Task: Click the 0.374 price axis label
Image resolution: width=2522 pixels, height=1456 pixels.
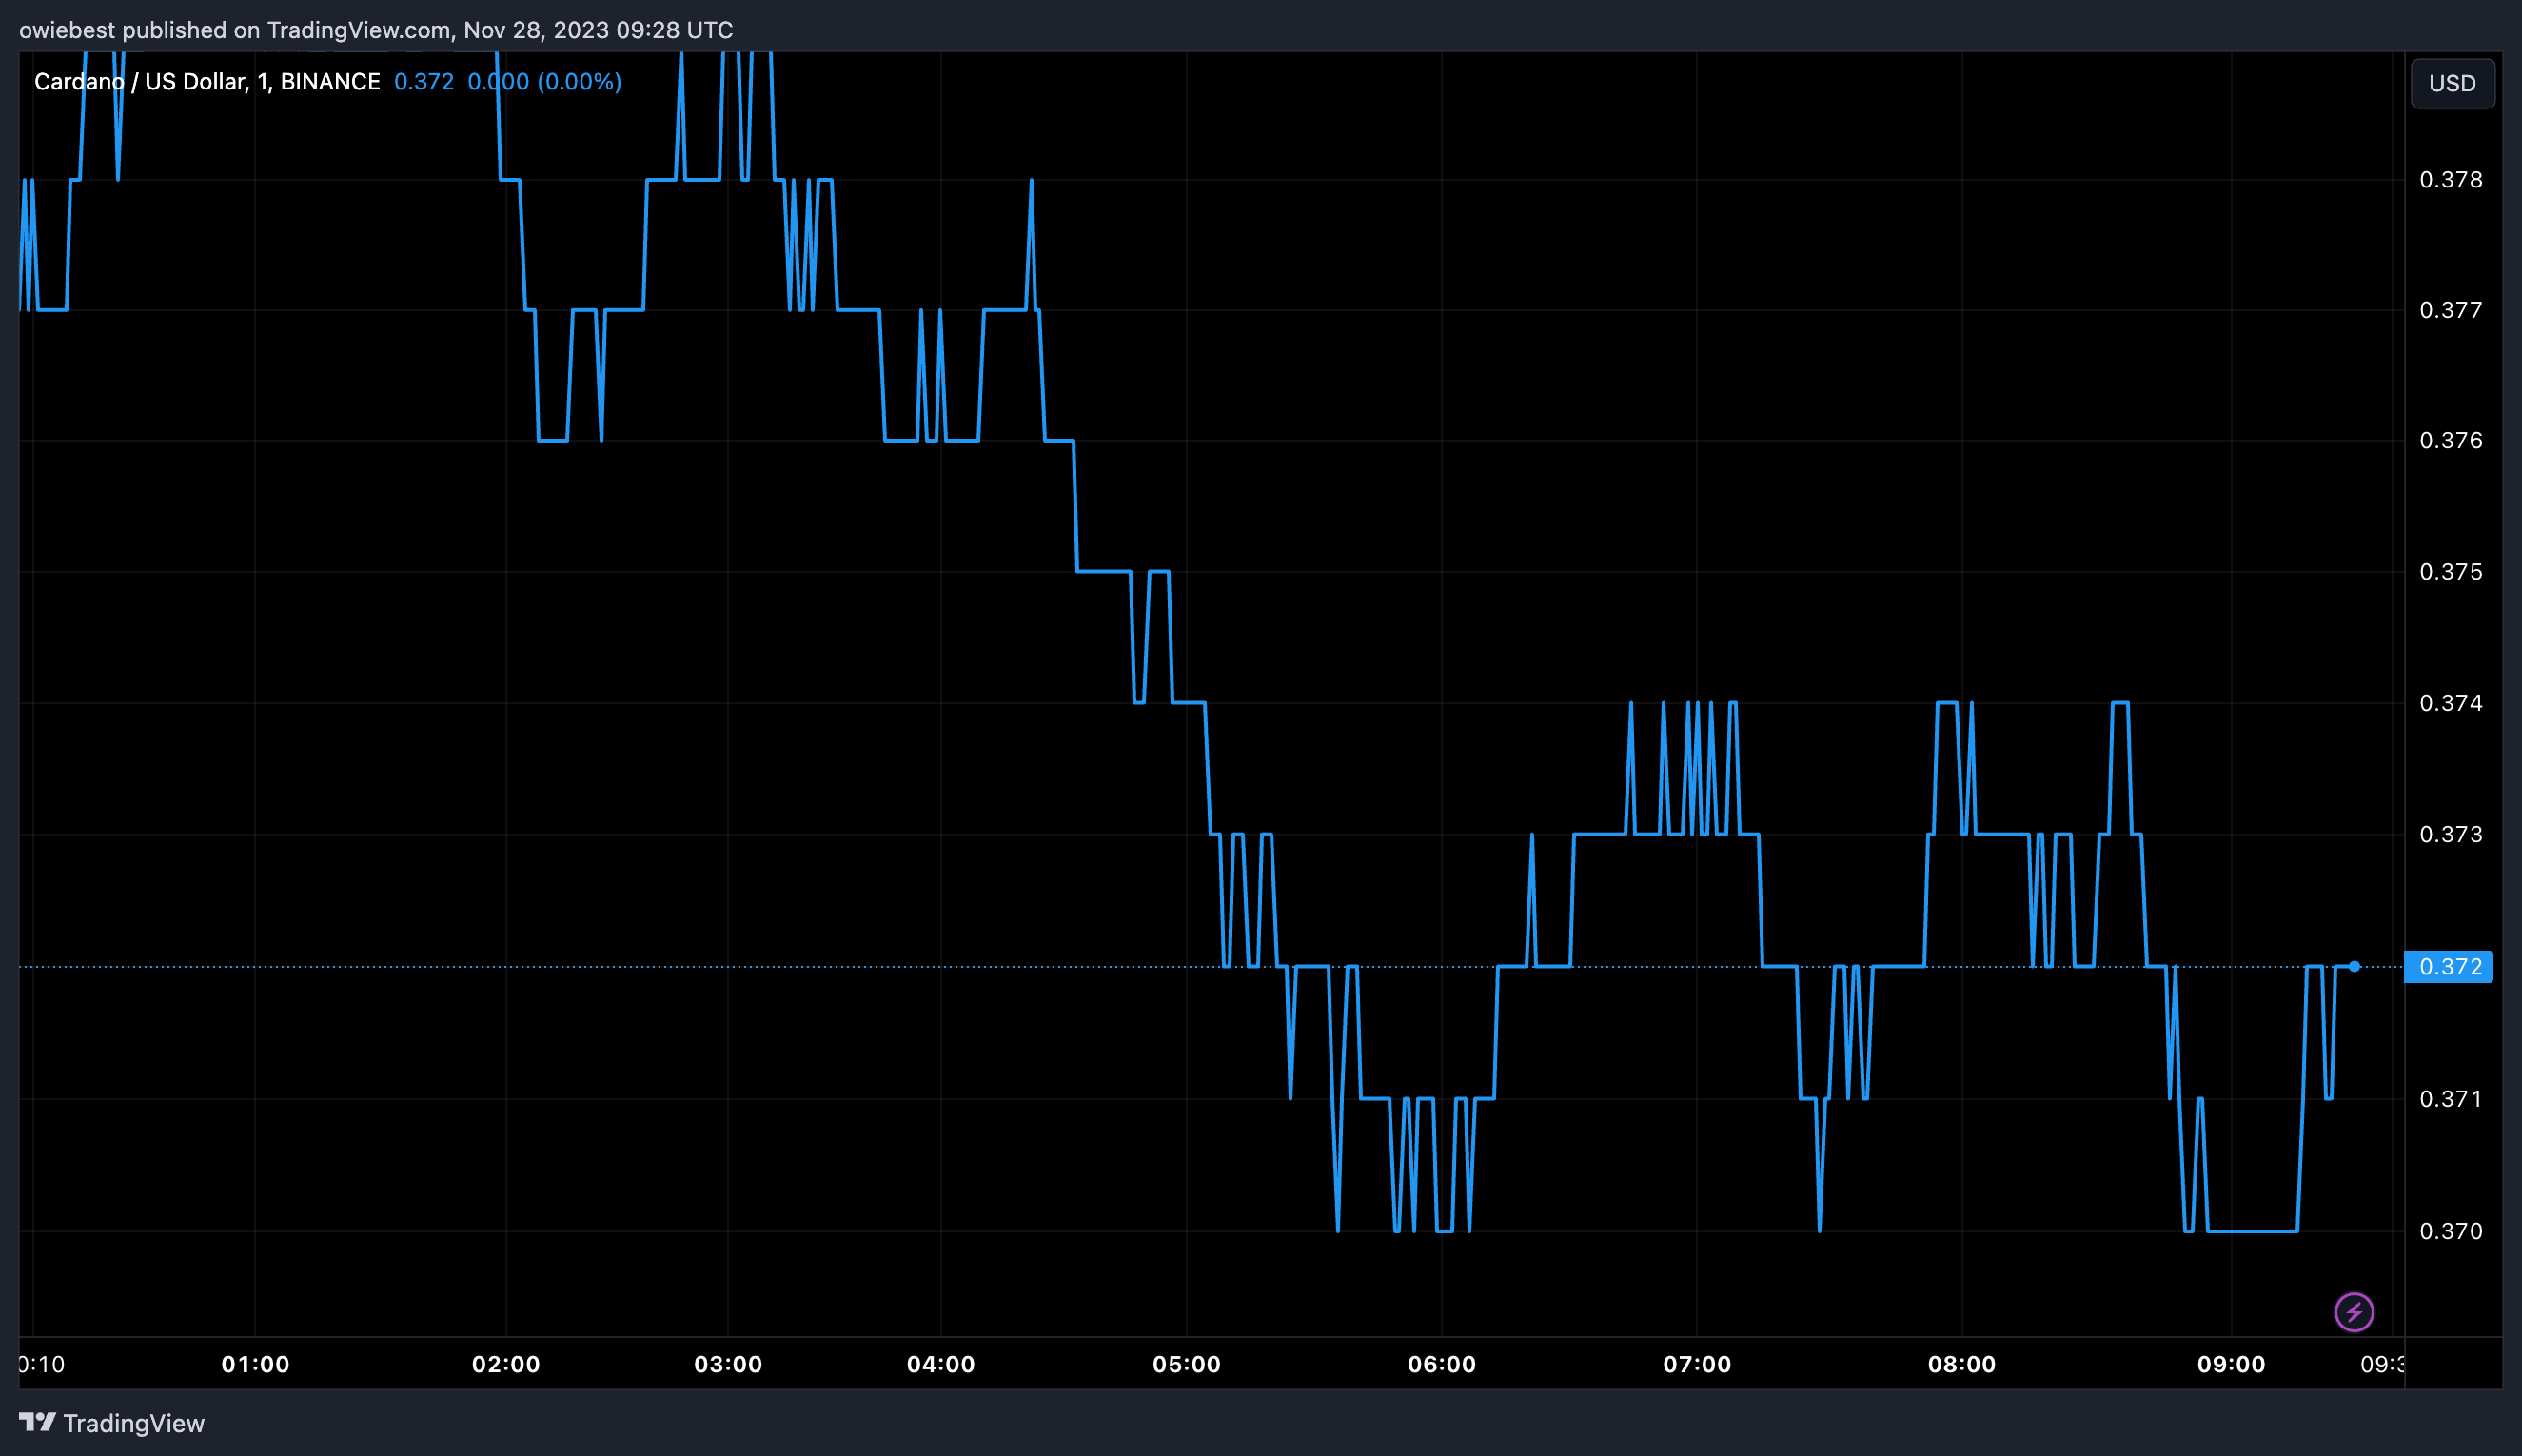Action: [2450, 703]
